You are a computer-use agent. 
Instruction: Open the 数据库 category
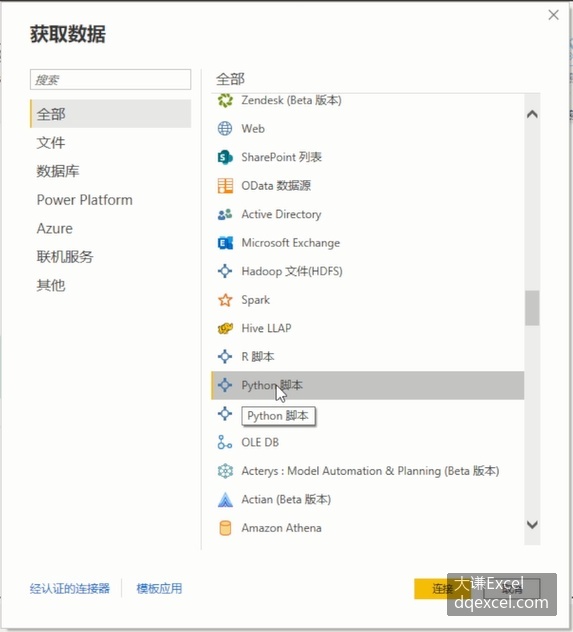point(58,171)
